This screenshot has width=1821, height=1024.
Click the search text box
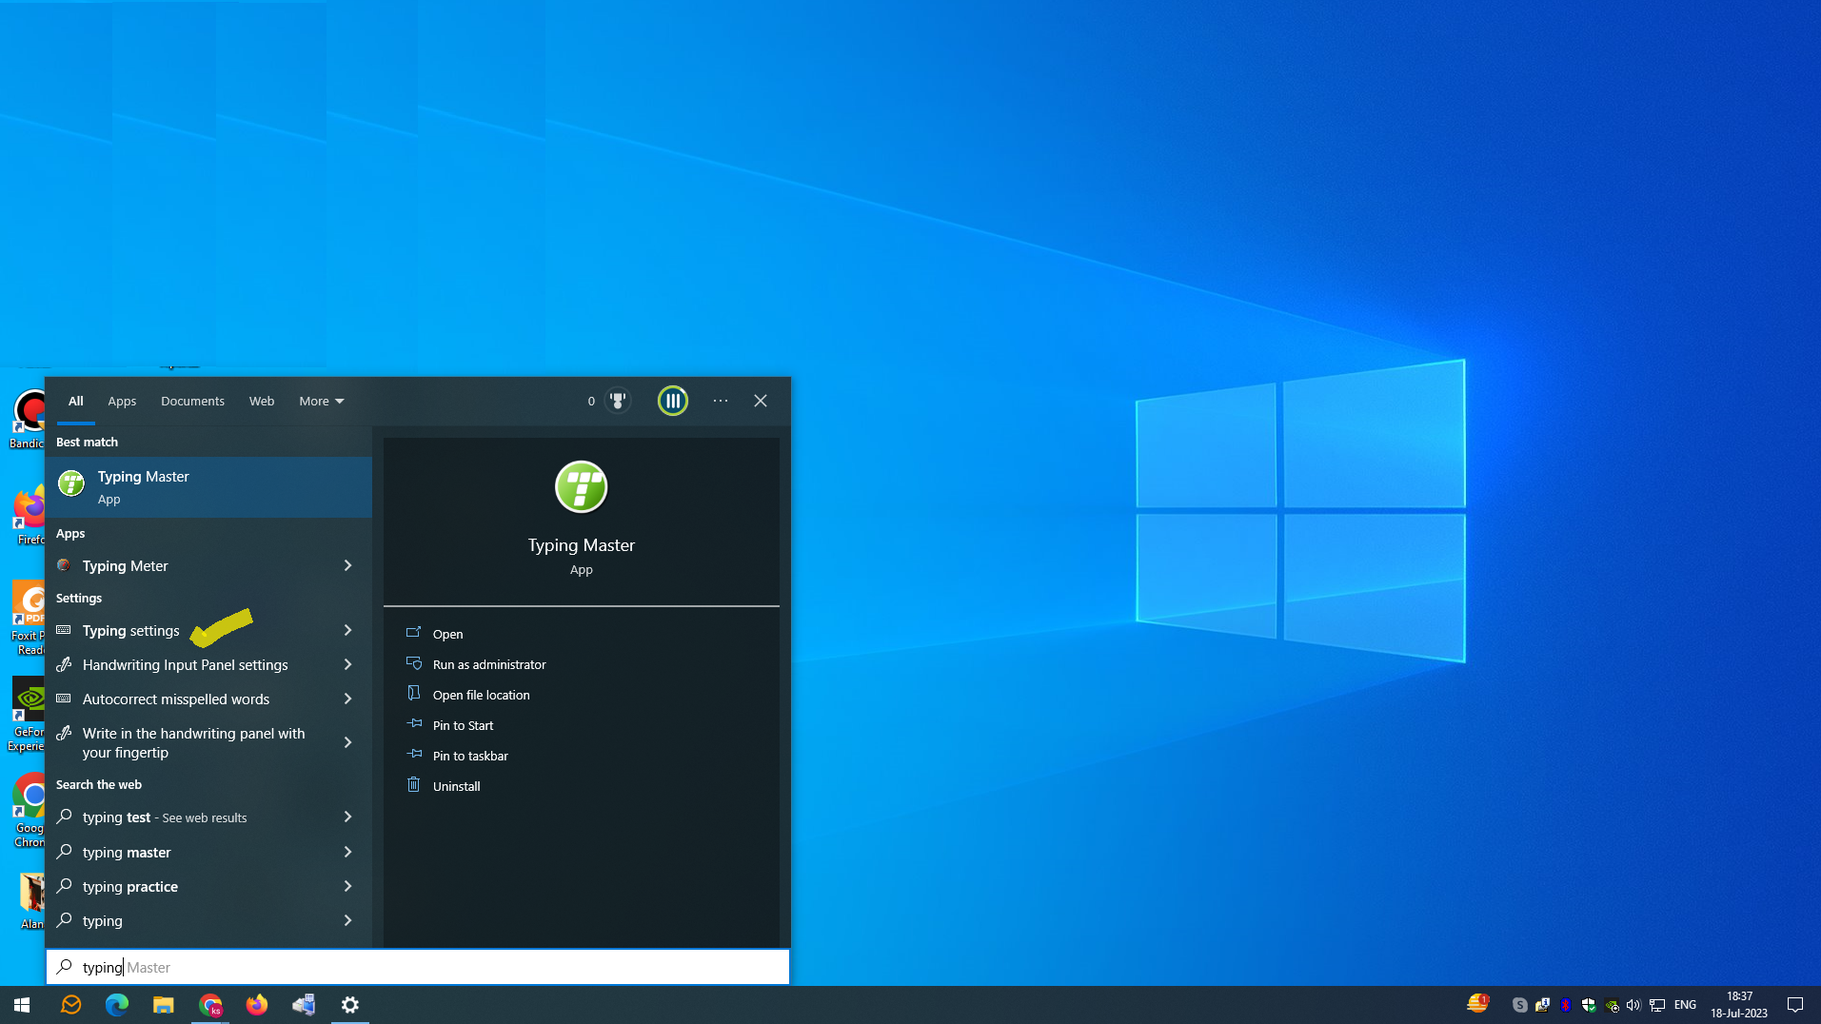pyautogui.click(x=418, y=967)
